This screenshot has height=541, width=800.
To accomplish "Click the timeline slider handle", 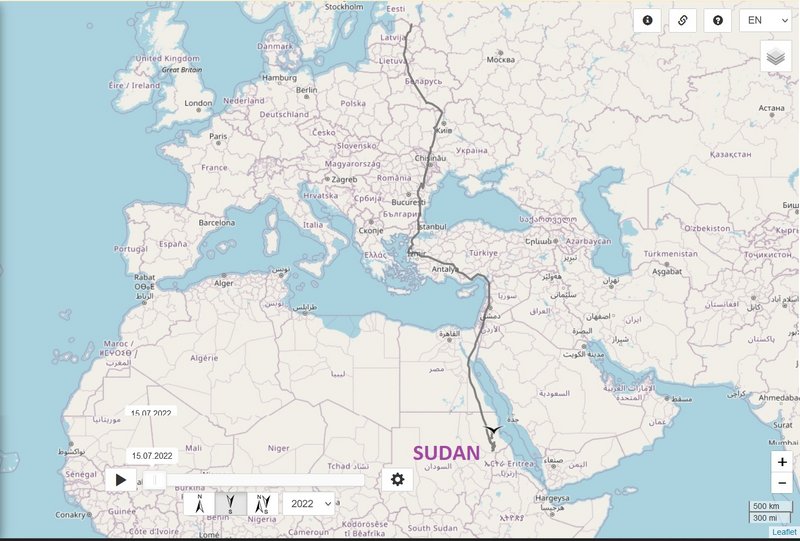I will click(155, 480).
